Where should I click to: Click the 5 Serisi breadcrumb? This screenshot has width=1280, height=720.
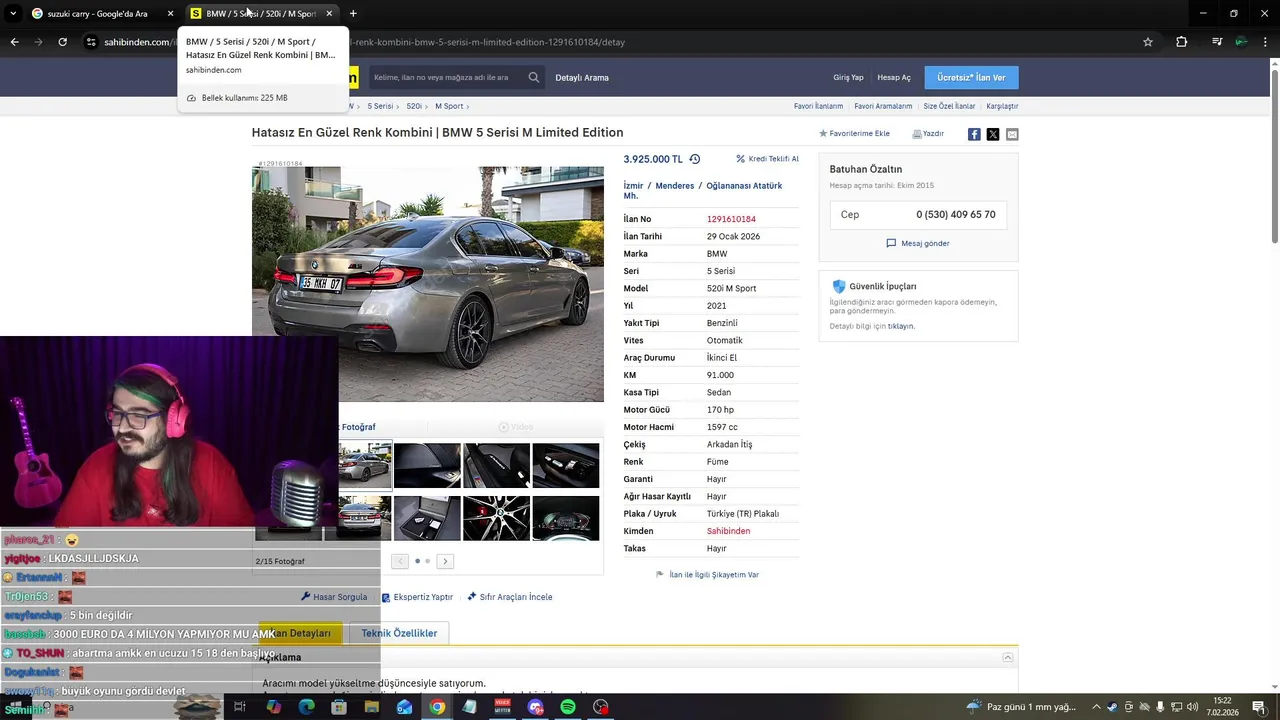click(380, 106)
